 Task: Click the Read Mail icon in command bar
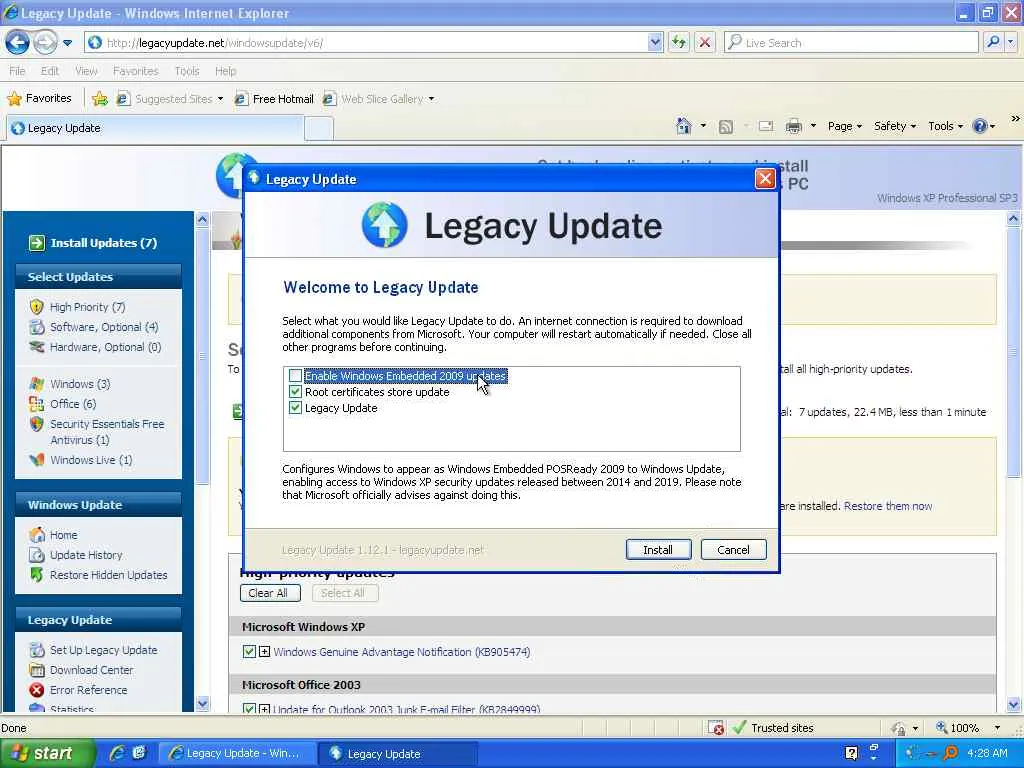[765, 126]
